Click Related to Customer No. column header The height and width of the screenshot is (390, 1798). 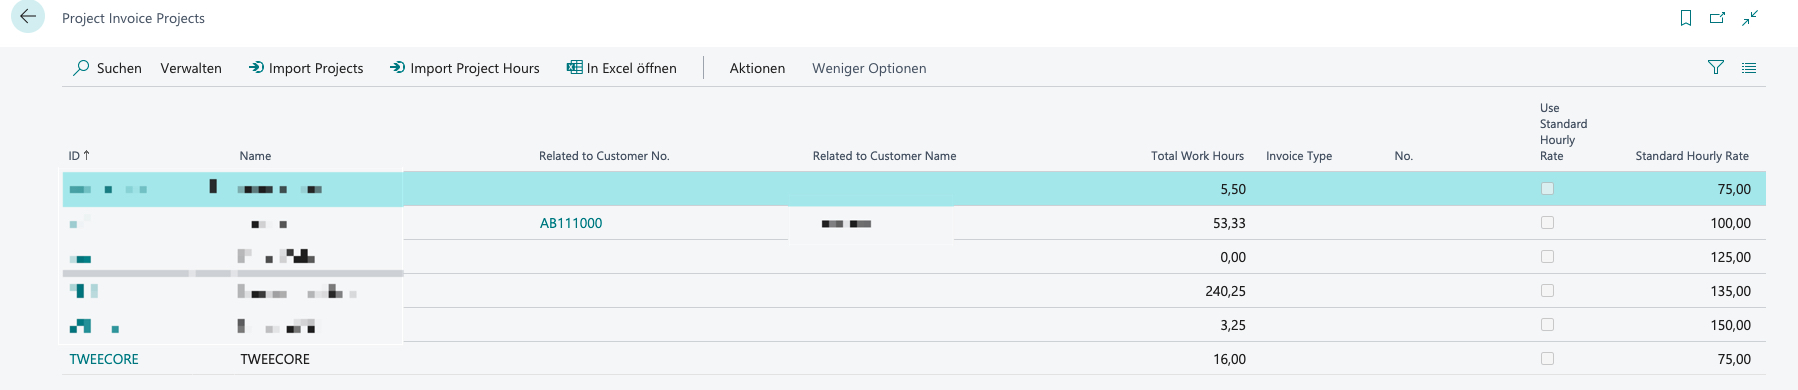pyautogui.click(x=604, y=156)
